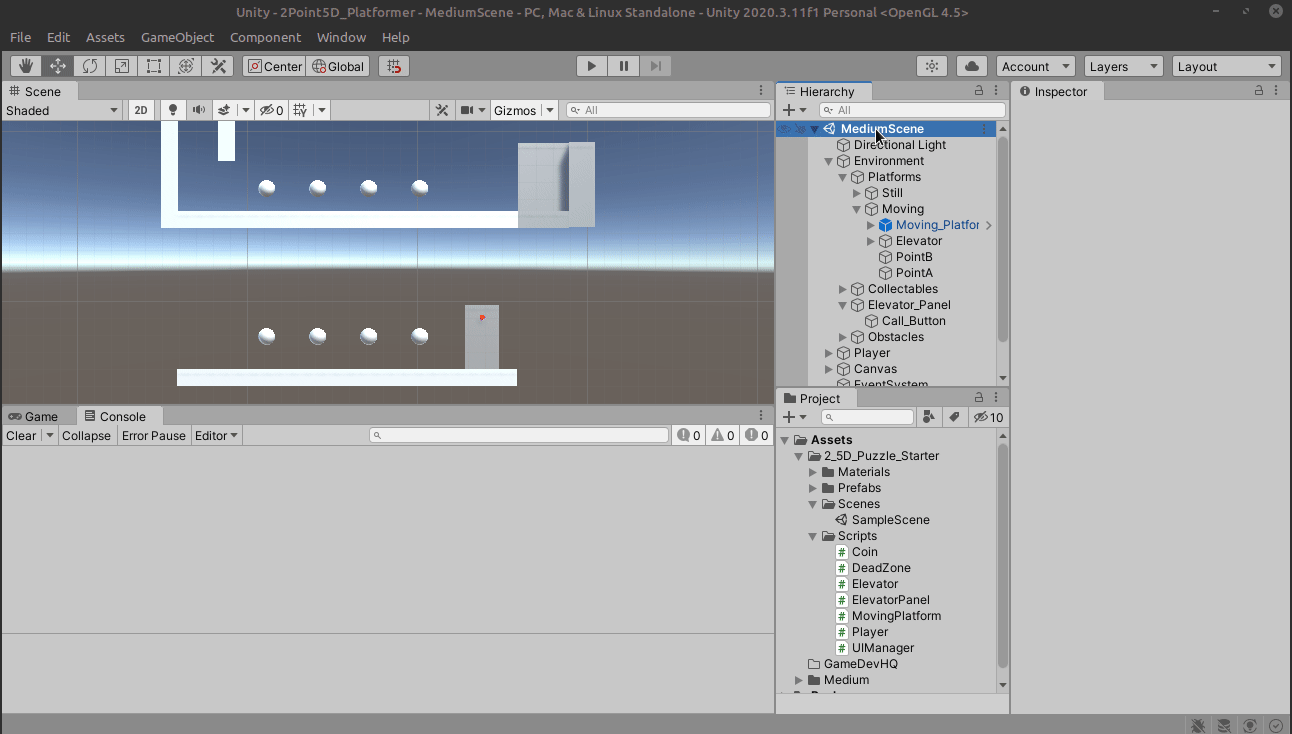The height and width of the screenshot is (734, 1292).
Task: Toggle hidden objects visibility in Scene
Action: (x=271, y=110)
